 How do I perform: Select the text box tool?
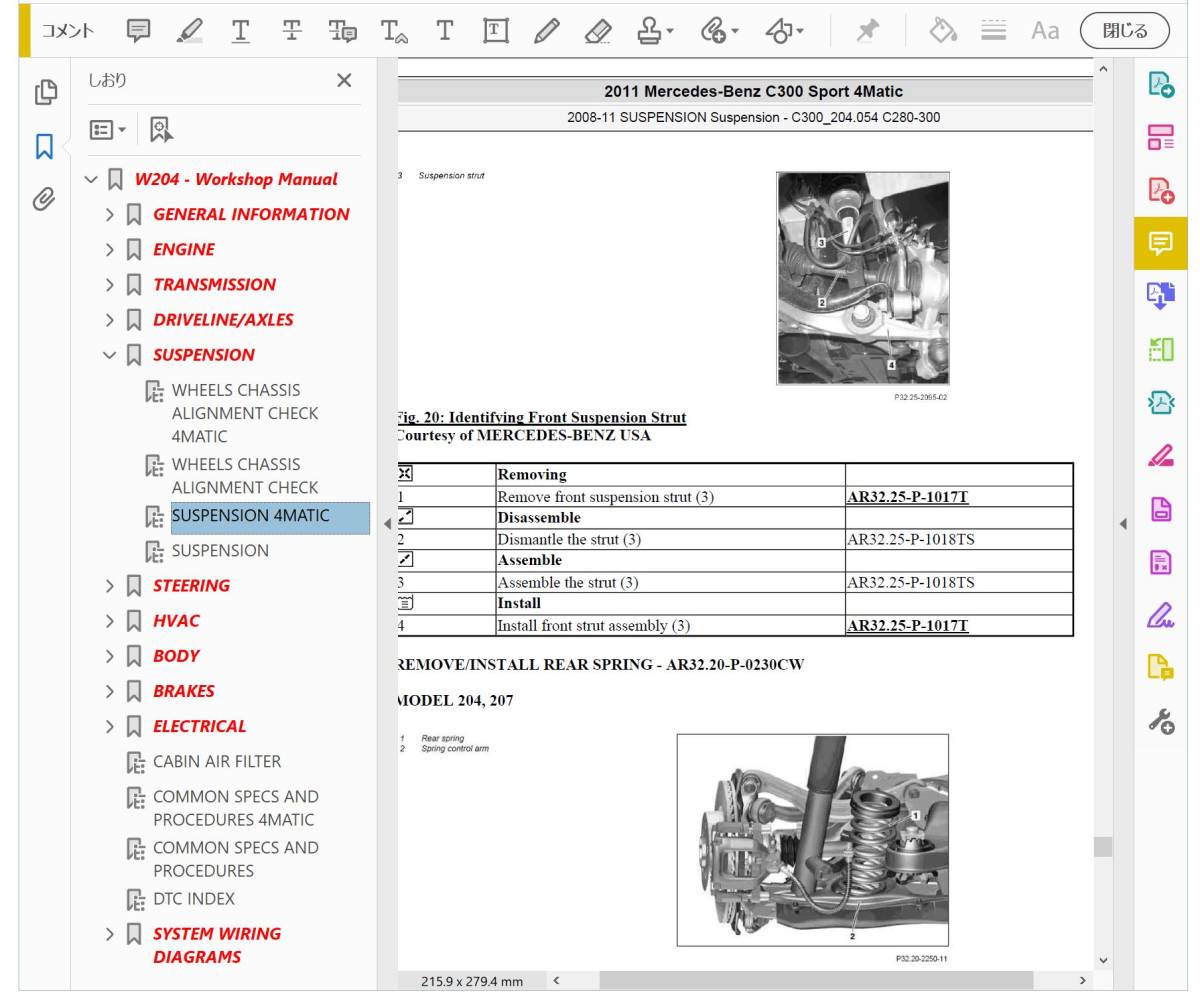point(496,31)
